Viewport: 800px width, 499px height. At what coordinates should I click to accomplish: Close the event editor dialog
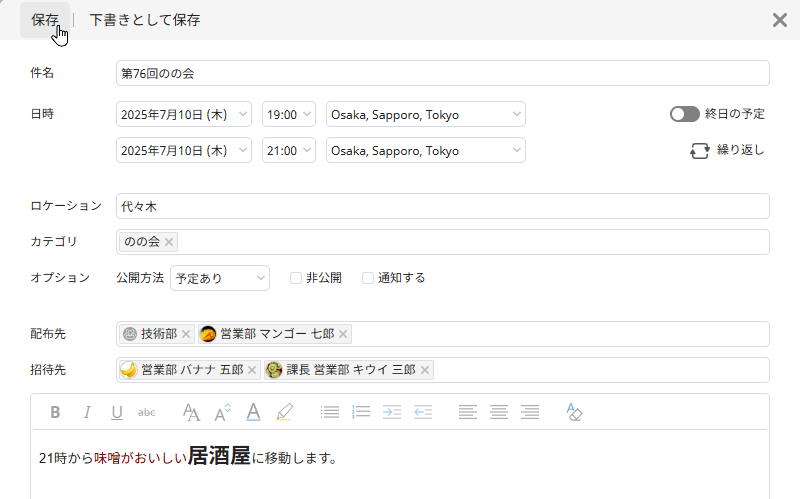(780, 20)
